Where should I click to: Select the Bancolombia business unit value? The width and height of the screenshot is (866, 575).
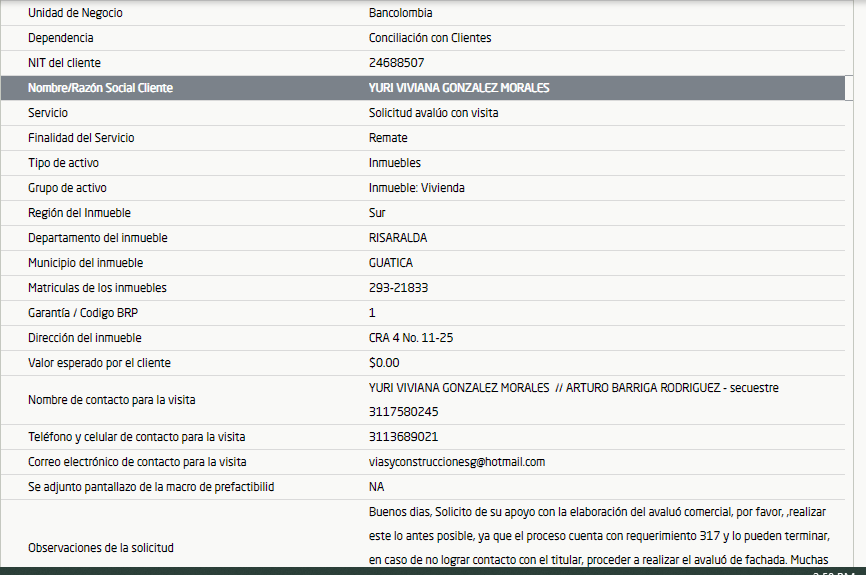tap(400, 13)
